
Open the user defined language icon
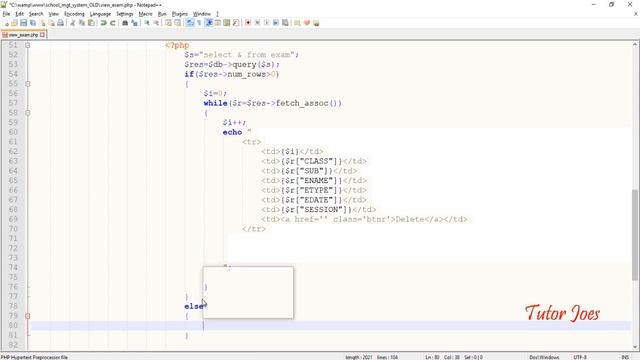[218, 23]
